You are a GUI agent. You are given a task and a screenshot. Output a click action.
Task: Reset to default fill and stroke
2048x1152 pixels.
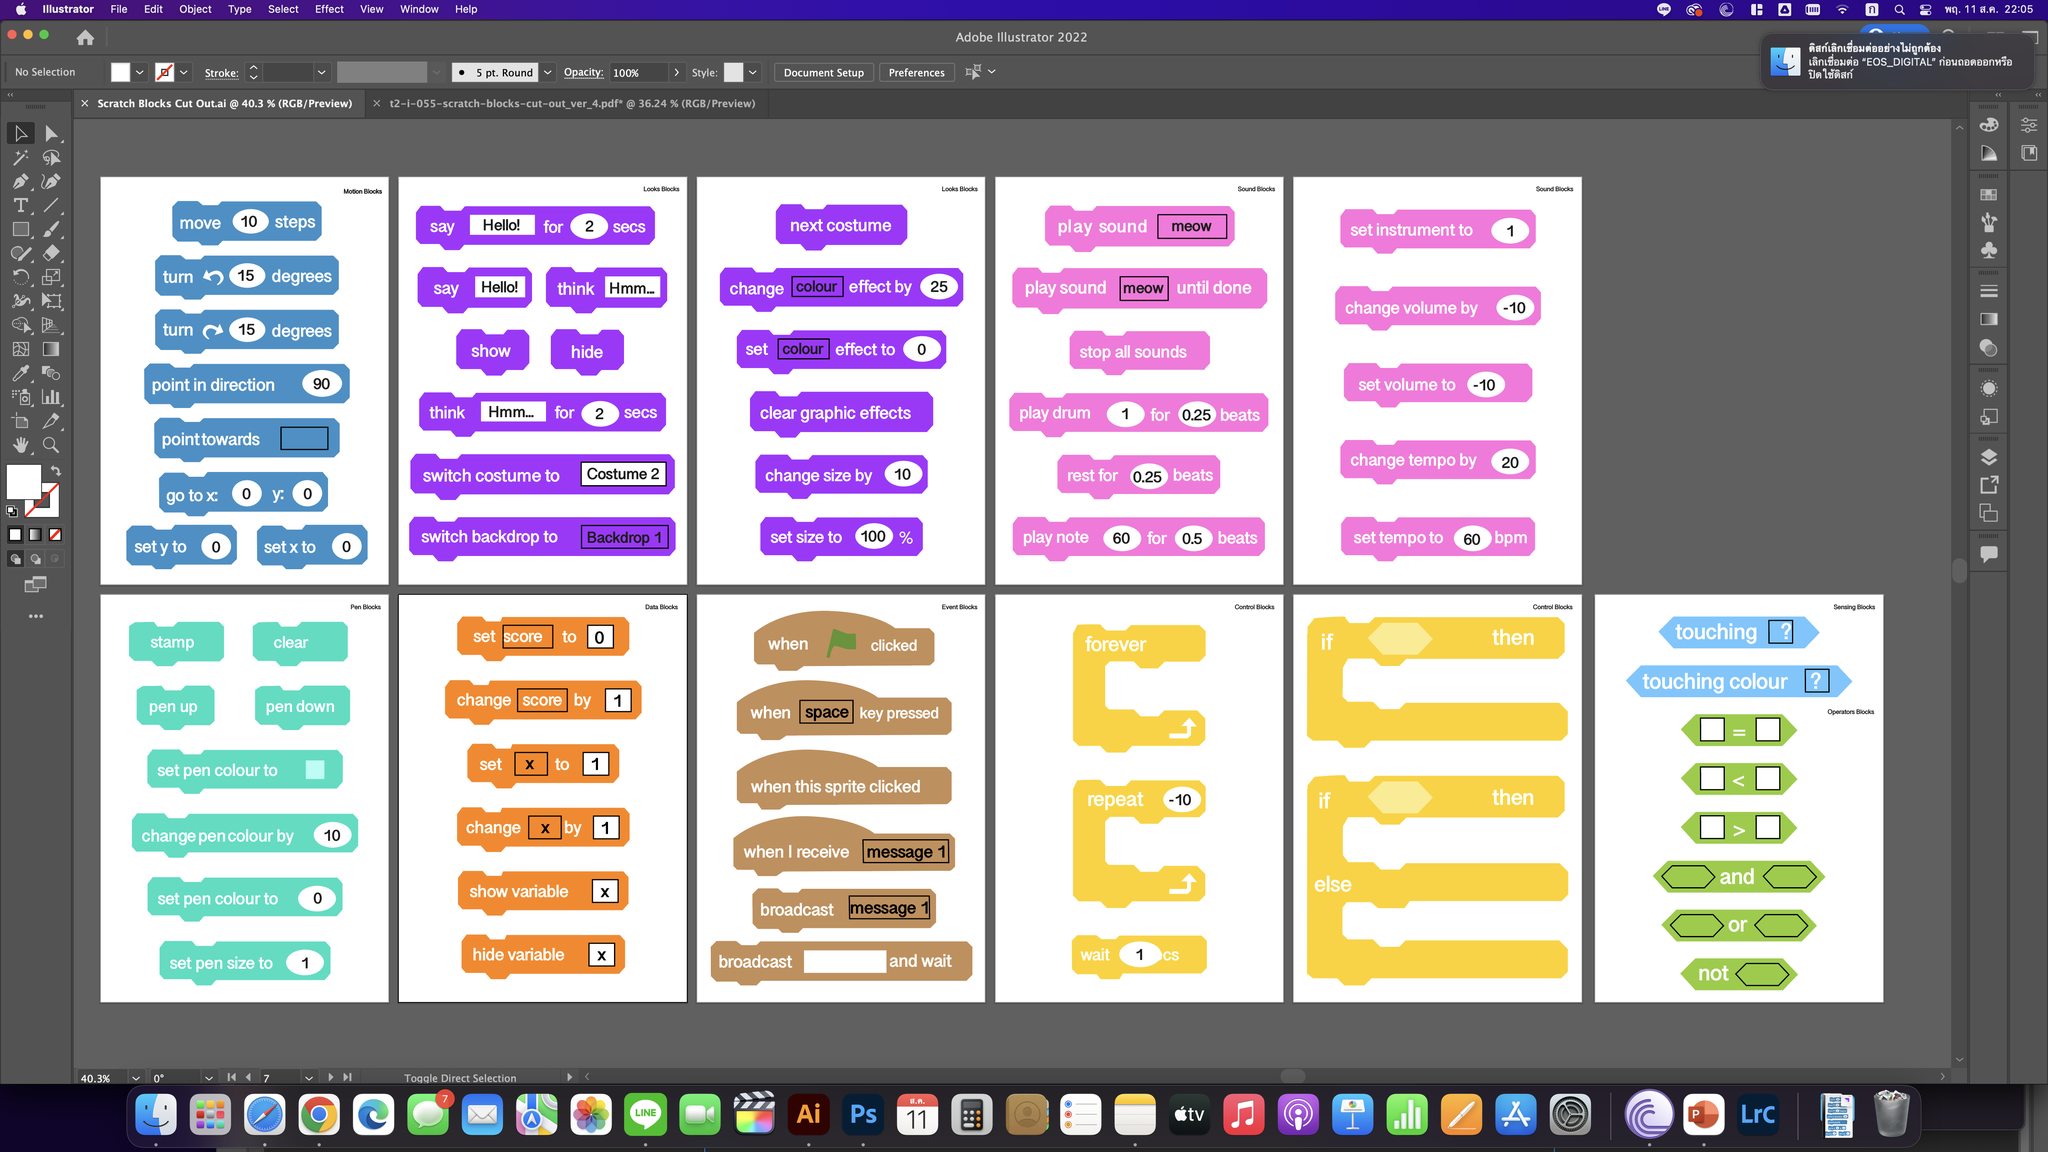12,510
